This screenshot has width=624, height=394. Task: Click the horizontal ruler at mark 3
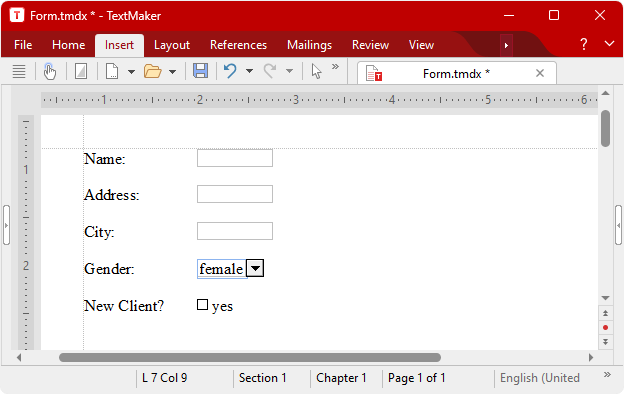[x=296, y=99]
